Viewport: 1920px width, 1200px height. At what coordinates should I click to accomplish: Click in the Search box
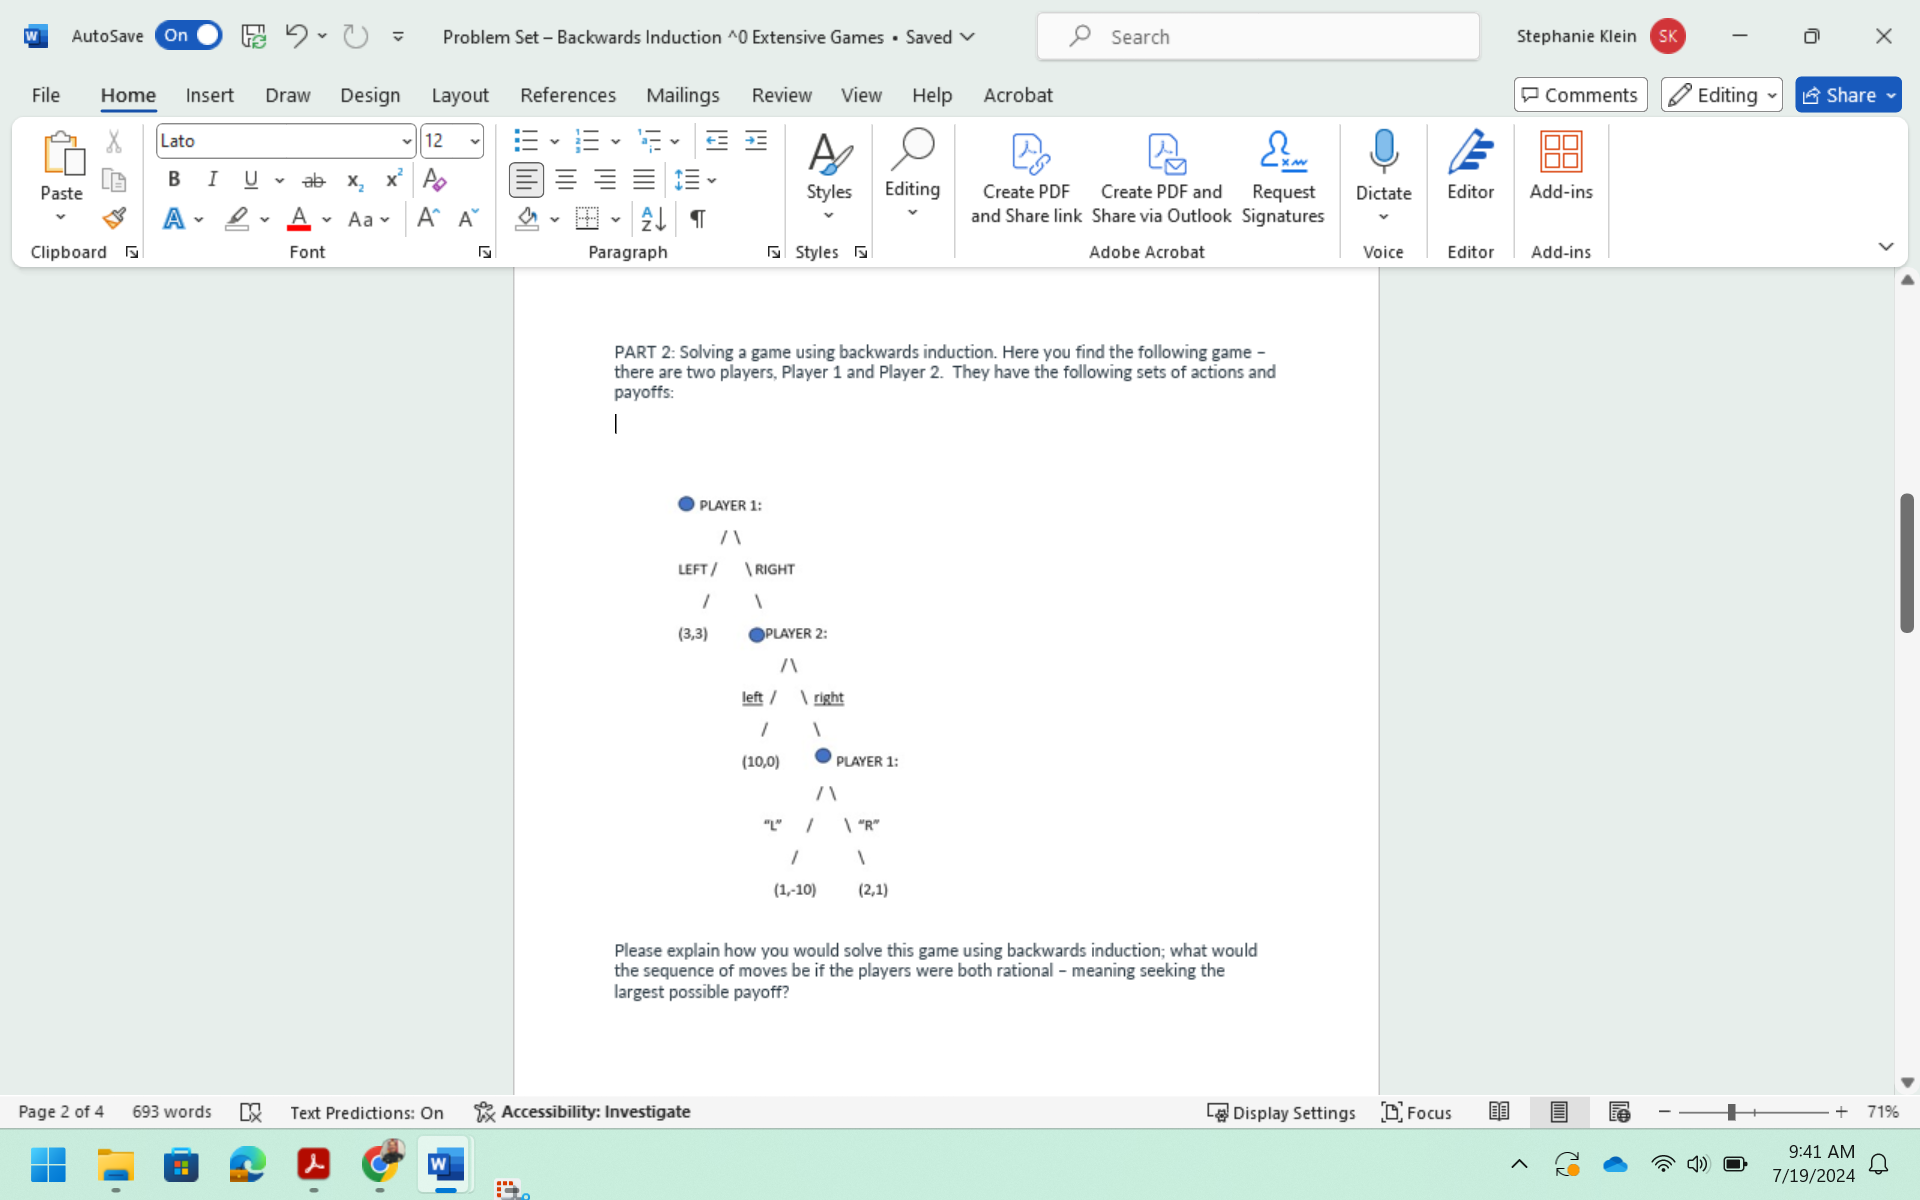[x=1258, y=37]
